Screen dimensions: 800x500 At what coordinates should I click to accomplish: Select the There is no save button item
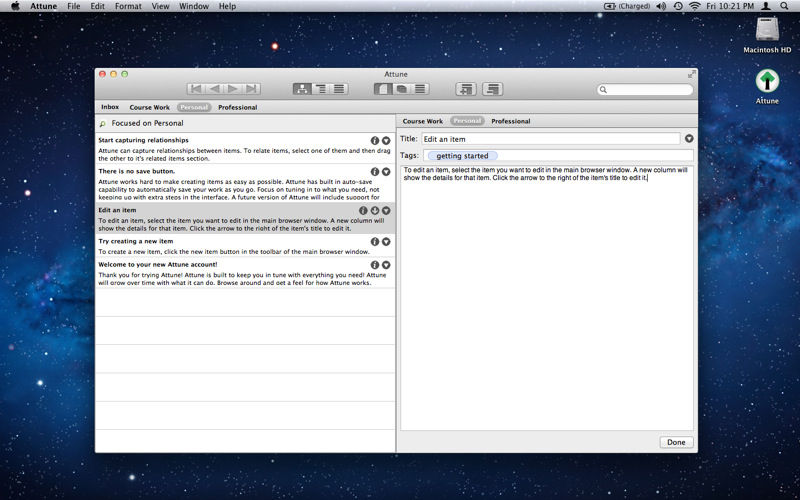245,183
